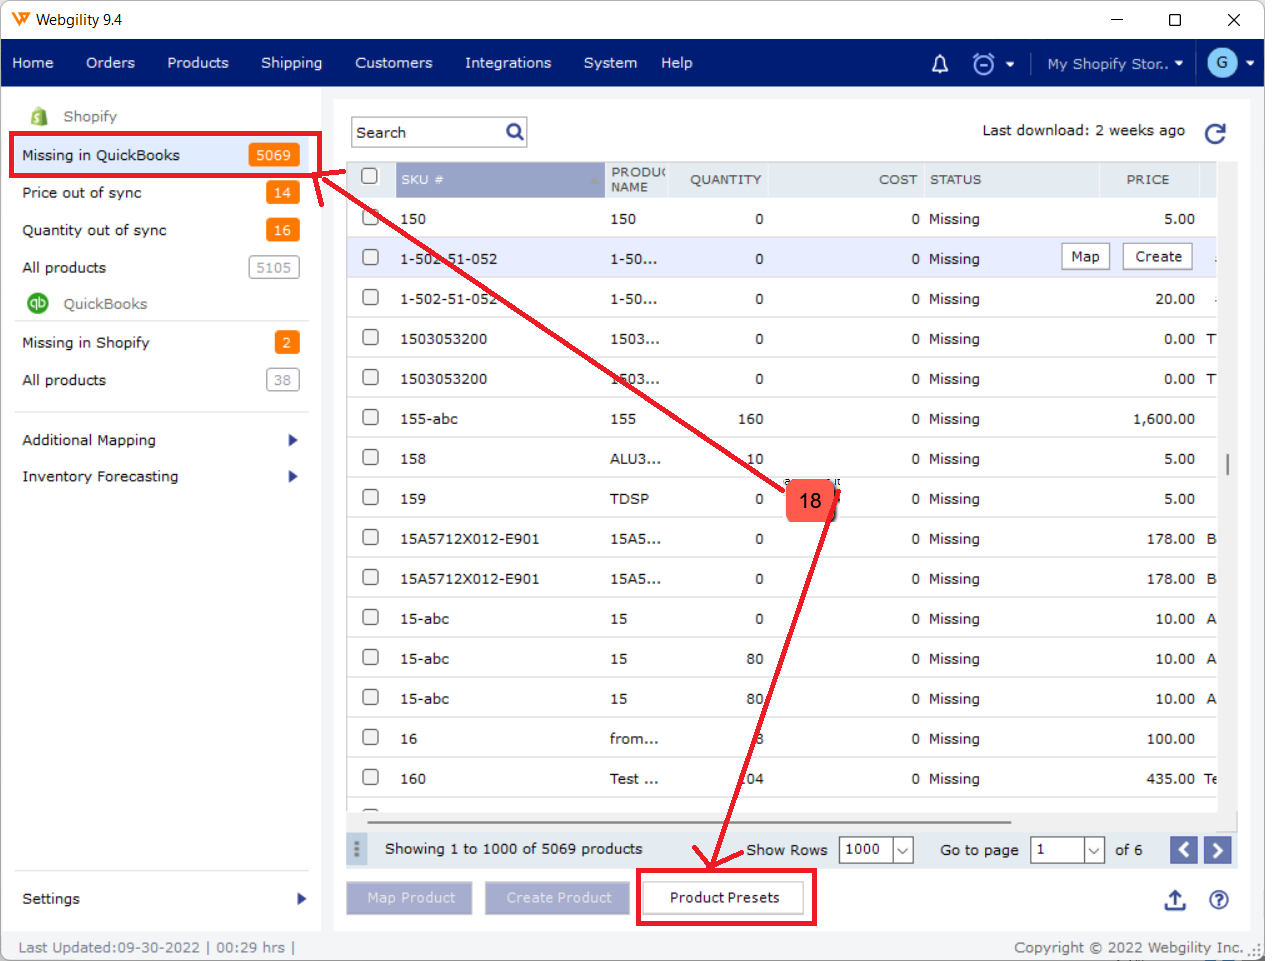Mark the checkbox for SKU 16
The image size is (1272, 961).
point(370,737)
